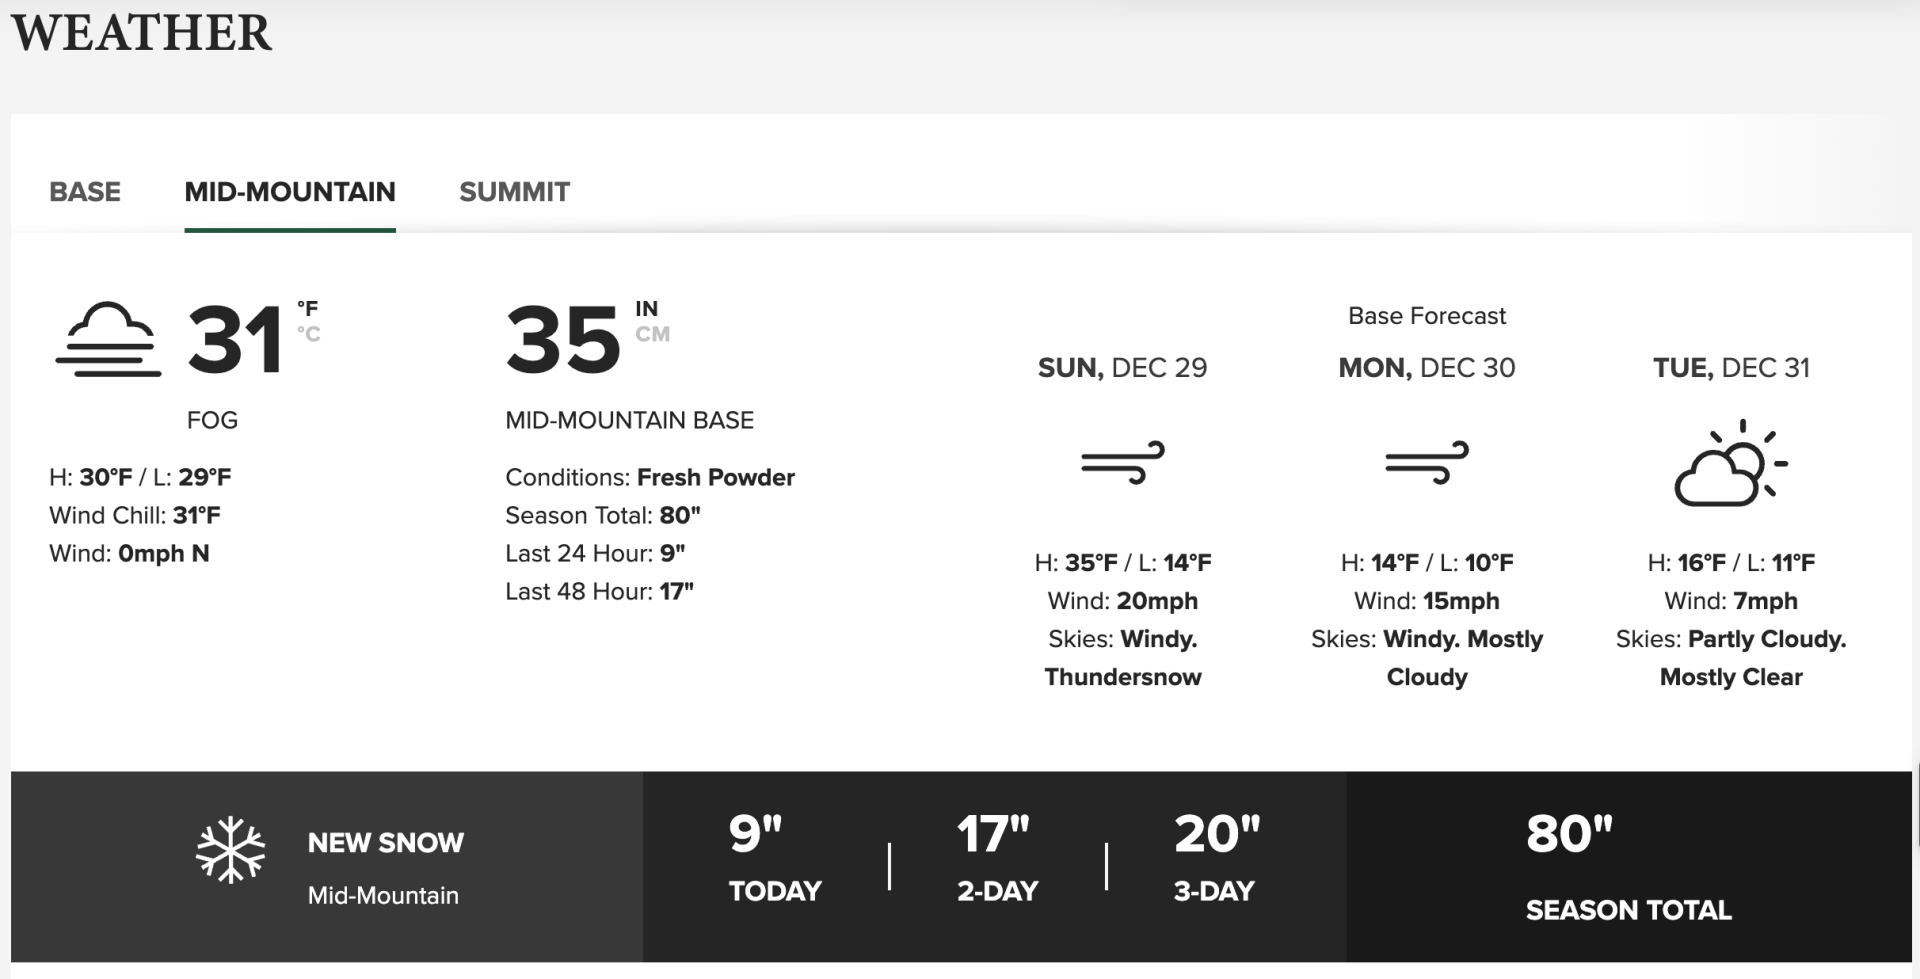Viewport: 1920px width, 979px height.
Task: Click the Base Forecast label
Action: [1427, 316]
